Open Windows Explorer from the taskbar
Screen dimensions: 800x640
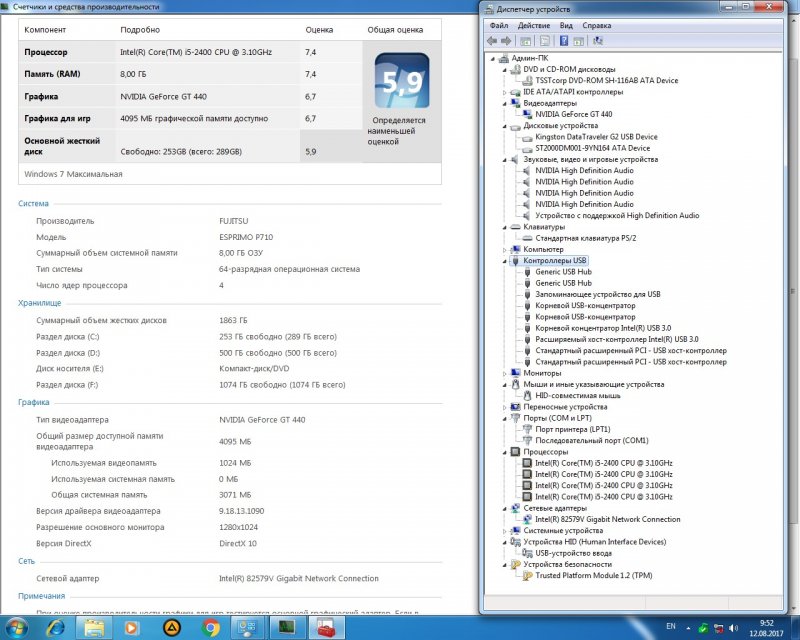[x=96, y=628]
